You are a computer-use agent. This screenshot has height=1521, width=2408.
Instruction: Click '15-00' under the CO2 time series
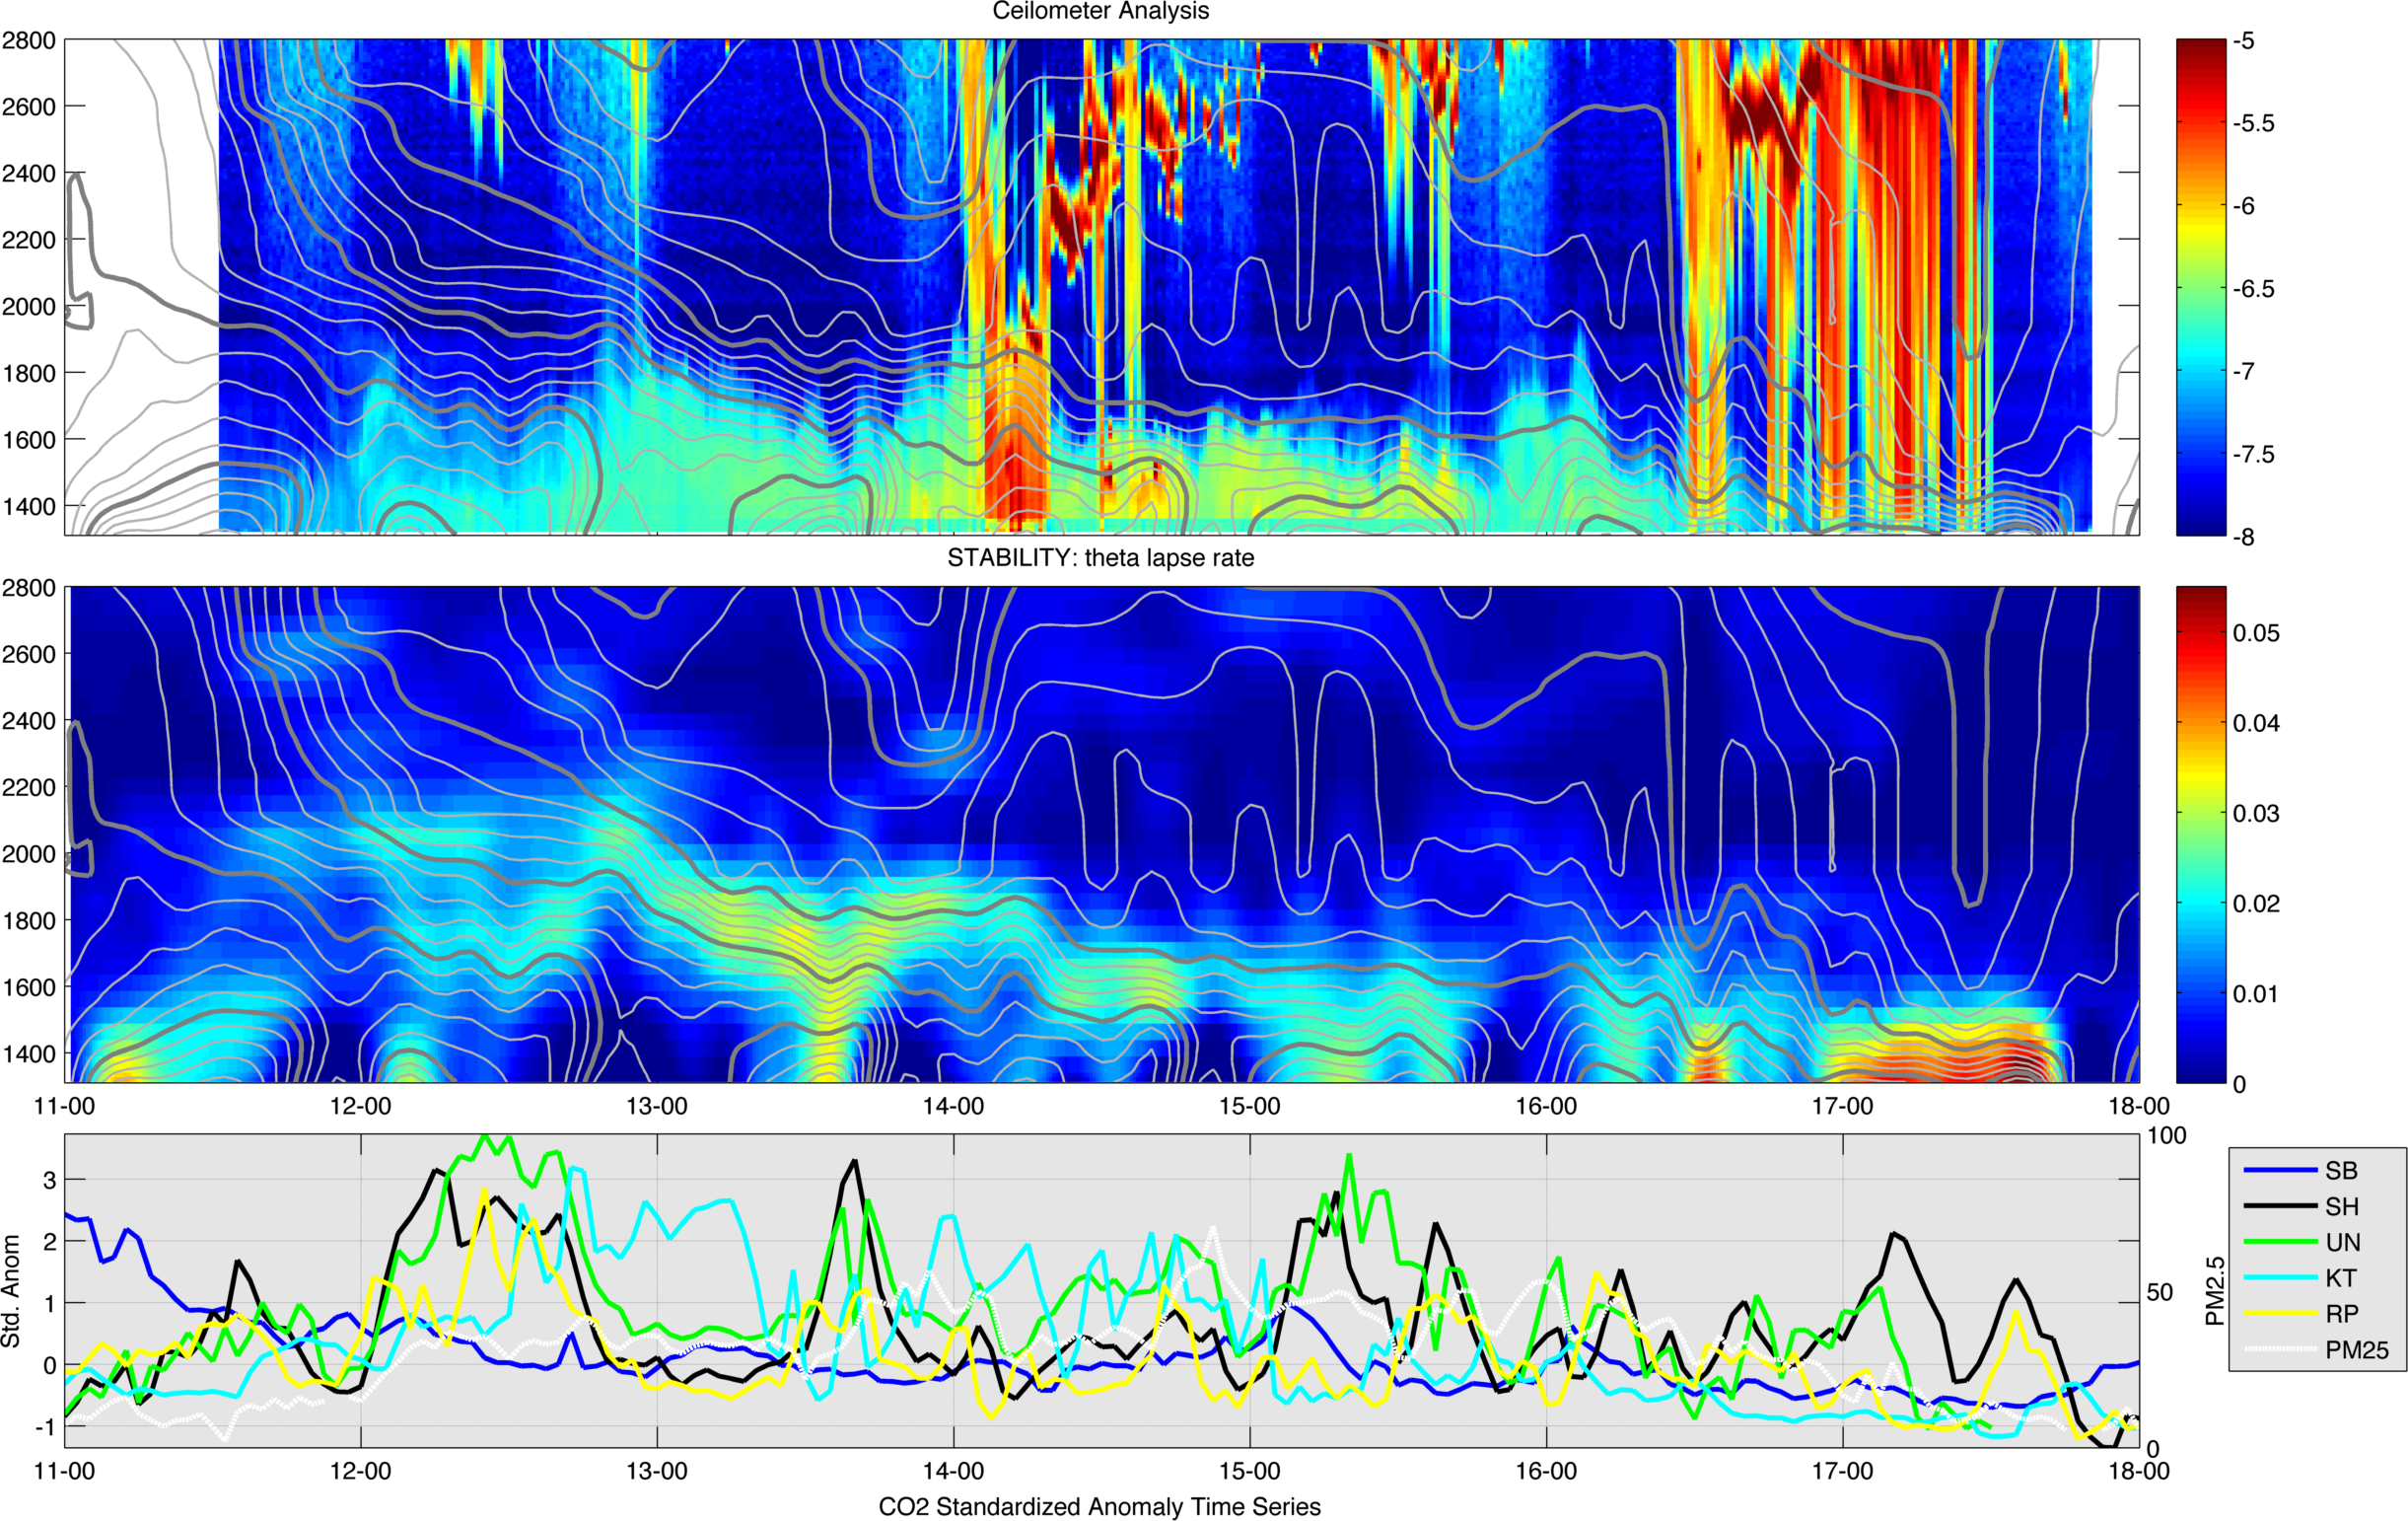(1250, 1471)
